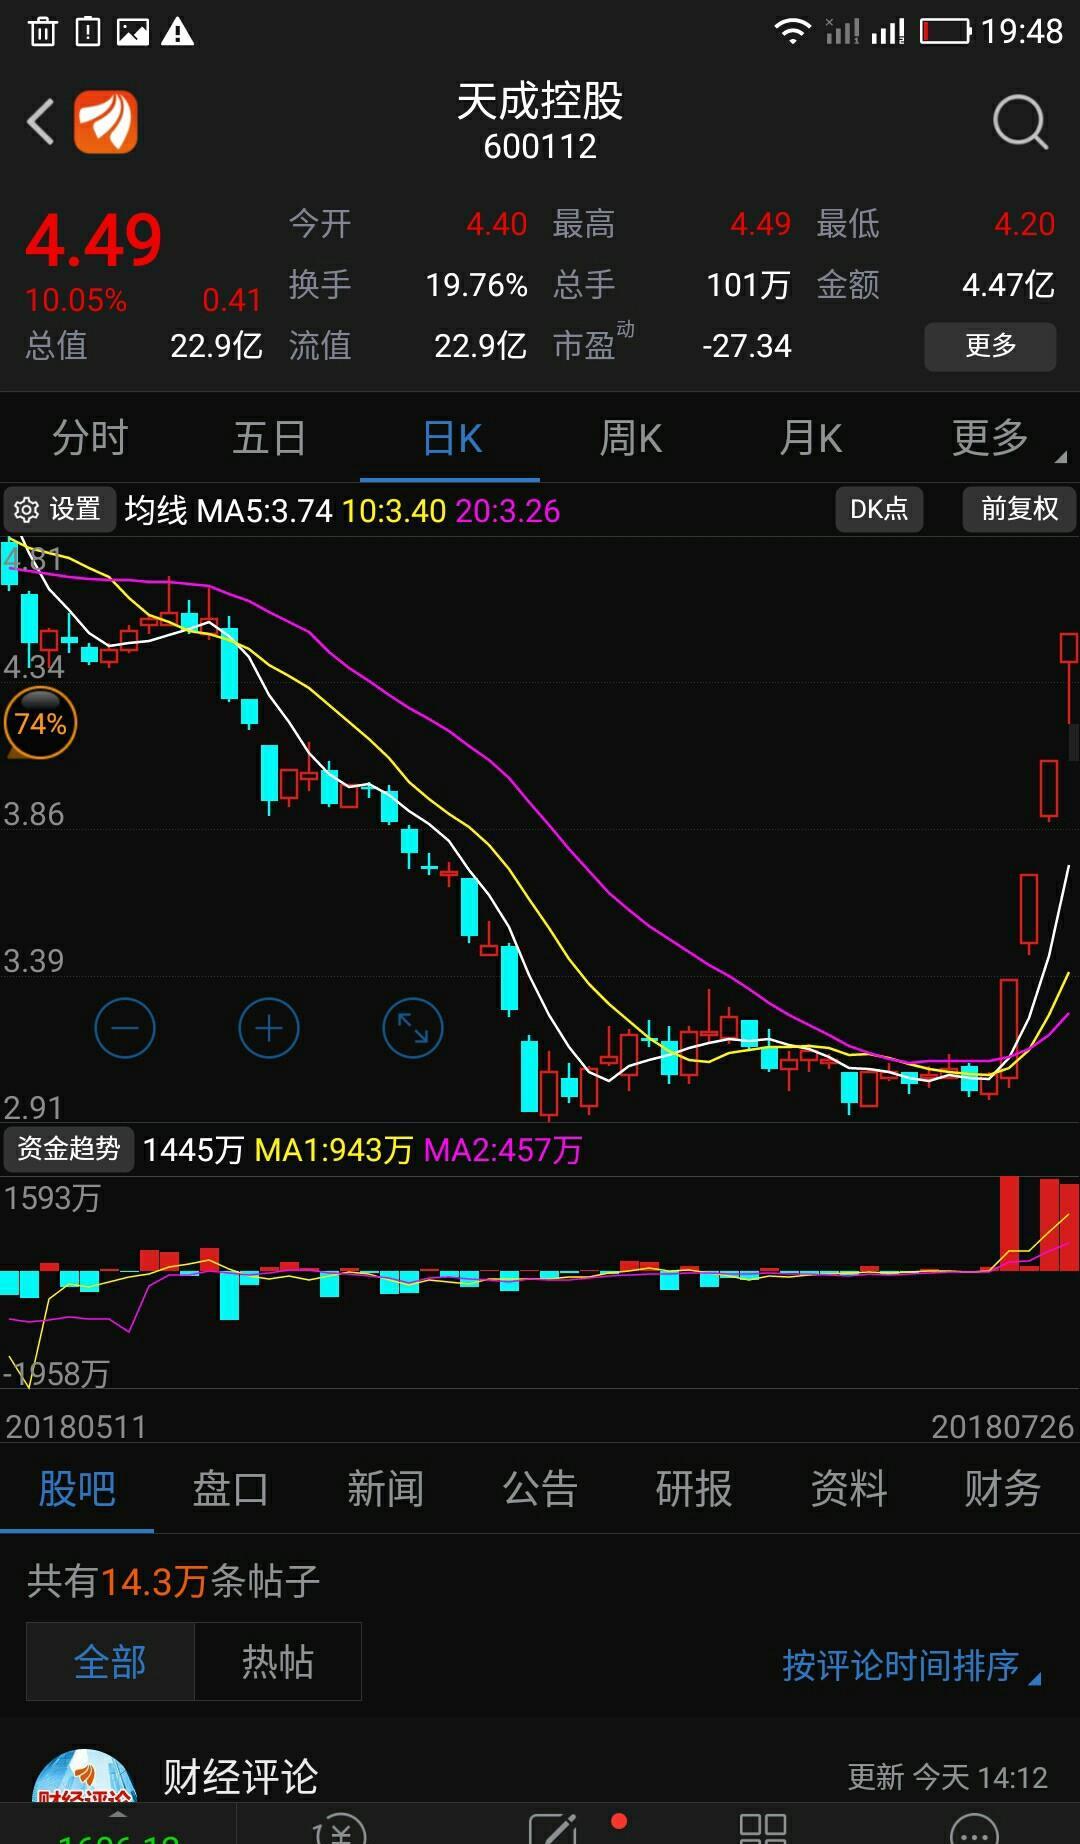Viewport: 1080px width, 1844px height.
Task: Open 研报 tab
Action: point(694,1489)
